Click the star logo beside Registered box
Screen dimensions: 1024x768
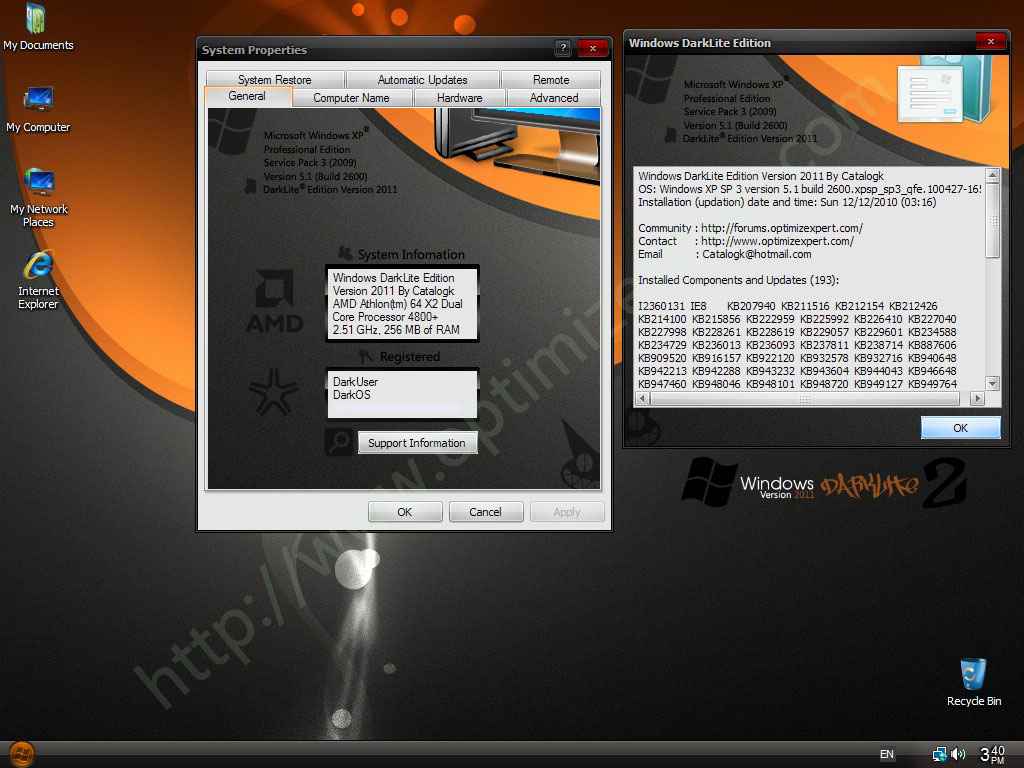click(274, 392)
